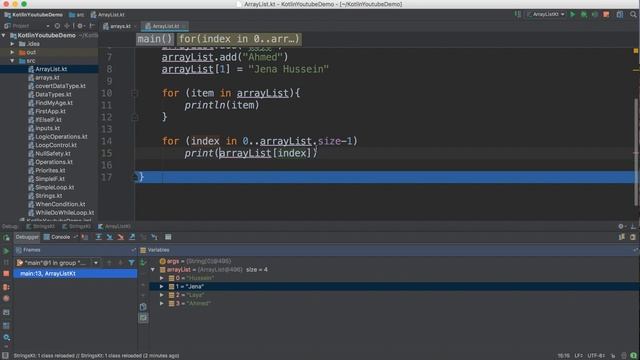Image resolution: width=640 pixels, height=360 pixels.
Task: Click the Scroll from Source target icon in the Project panel
Action: click(57, 26)
